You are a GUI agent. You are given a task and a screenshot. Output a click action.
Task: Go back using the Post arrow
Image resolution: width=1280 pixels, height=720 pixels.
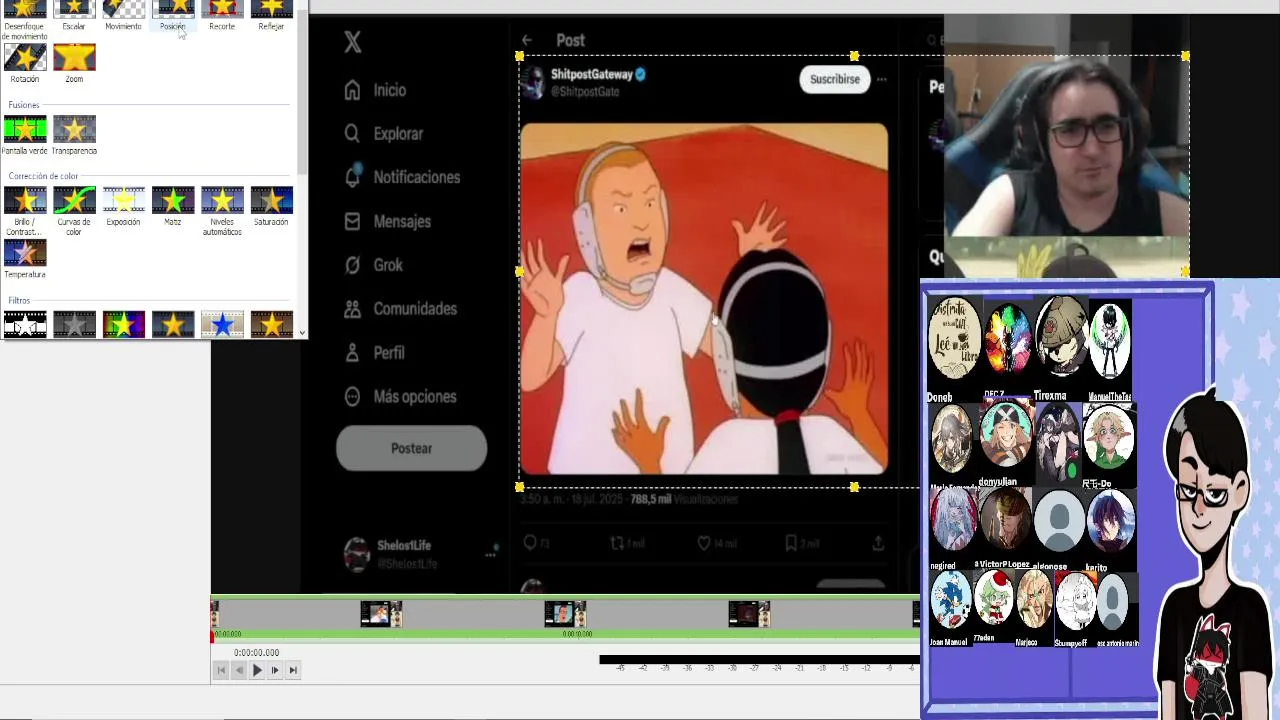point(527,40)
